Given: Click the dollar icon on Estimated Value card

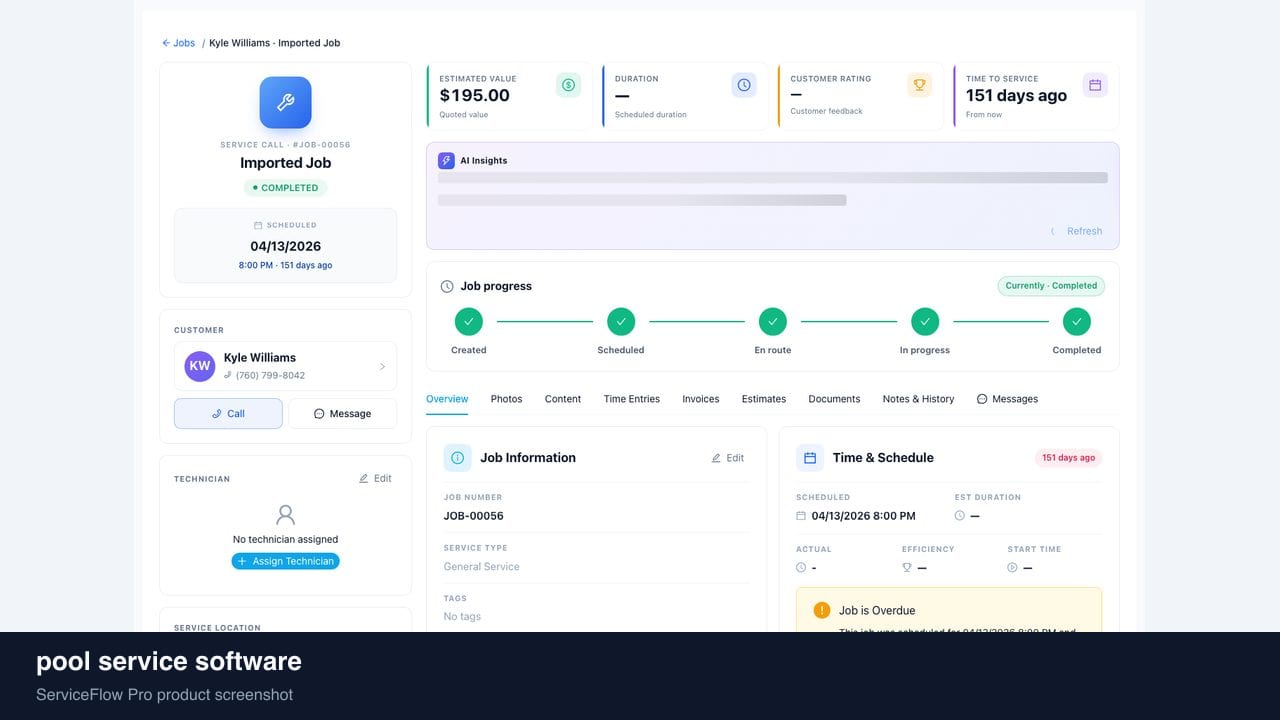Looking at the screenshot, I should click(568, 85).
